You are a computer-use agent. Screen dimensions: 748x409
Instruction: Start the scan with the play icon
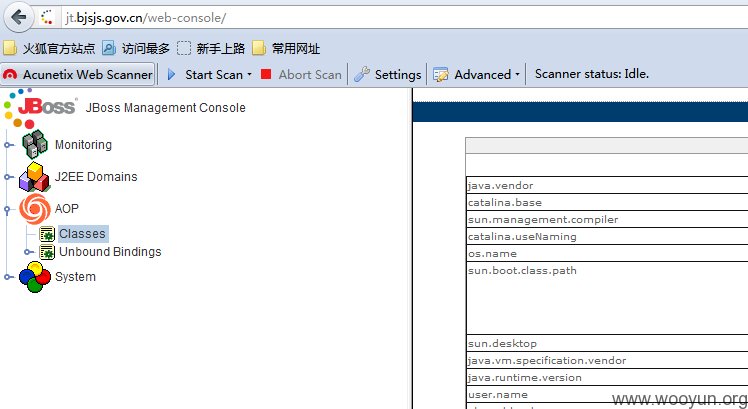coord(172,74)
